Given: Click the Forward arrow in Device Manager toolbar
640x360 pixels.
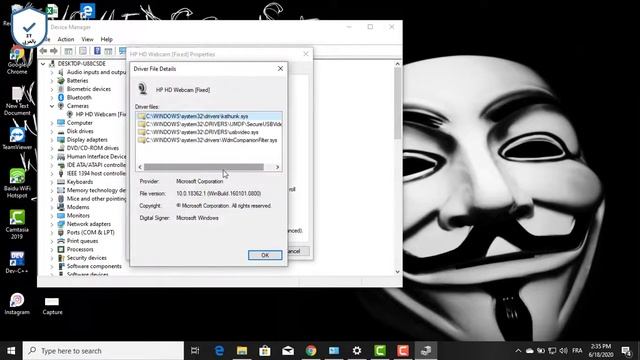Looking at the screenshot, I should tap(53, 51).
